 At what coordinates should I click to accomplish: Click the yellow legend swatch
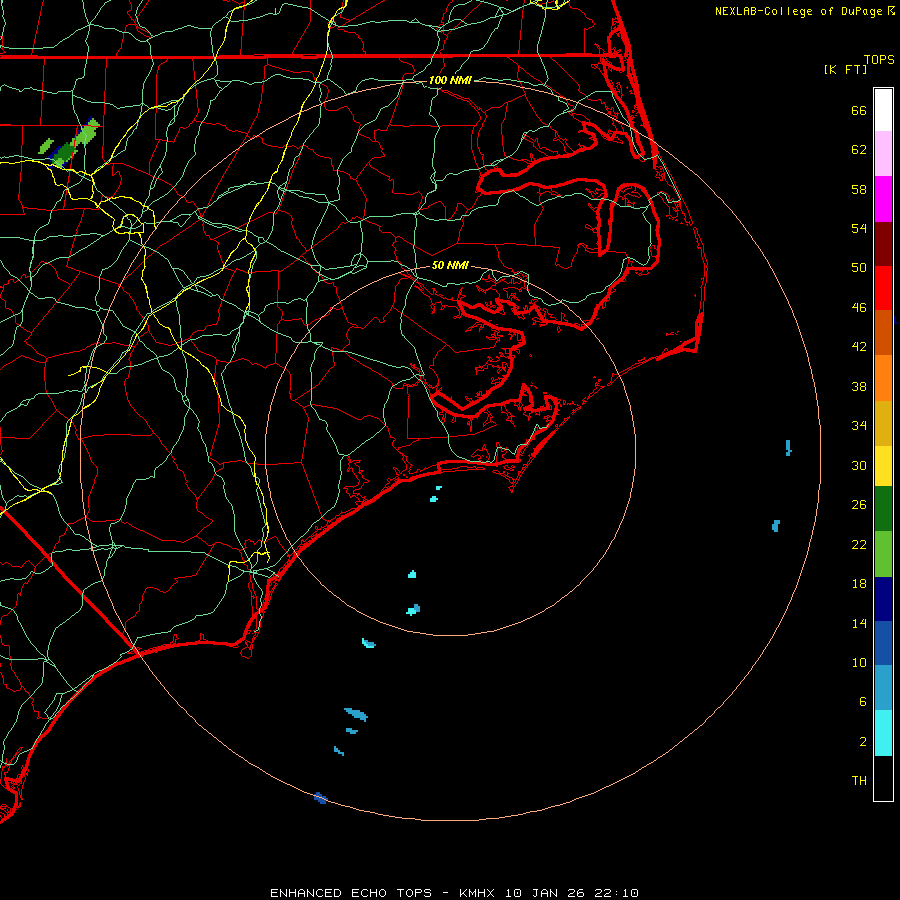coord(883,466)
